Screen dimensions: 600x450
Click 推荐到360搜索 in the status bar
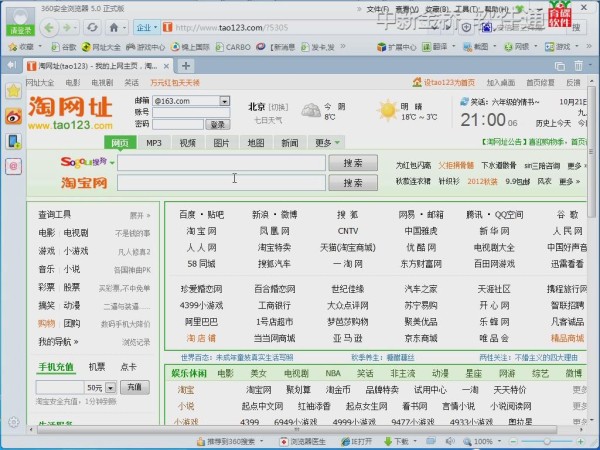225,442
